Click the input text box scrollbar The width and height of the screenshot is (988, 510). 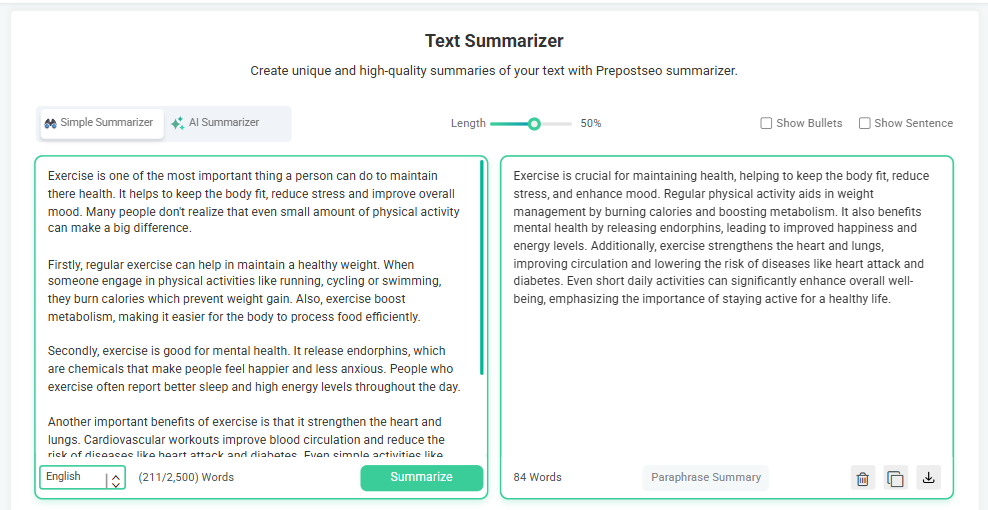coord(482,267)
